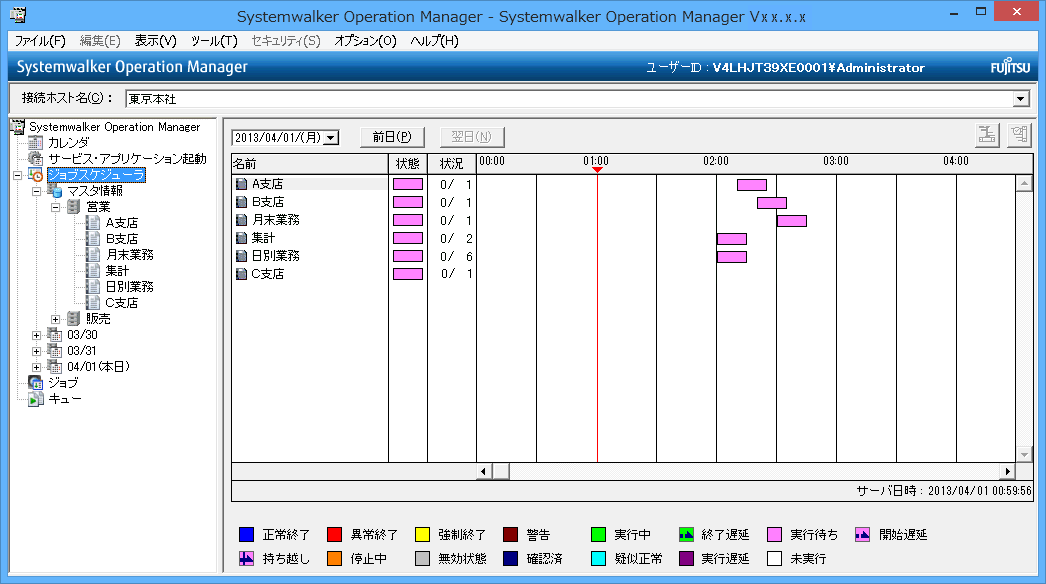Click the 集計 row icon in list
The image size is (1046, 584).
(241, 238)
